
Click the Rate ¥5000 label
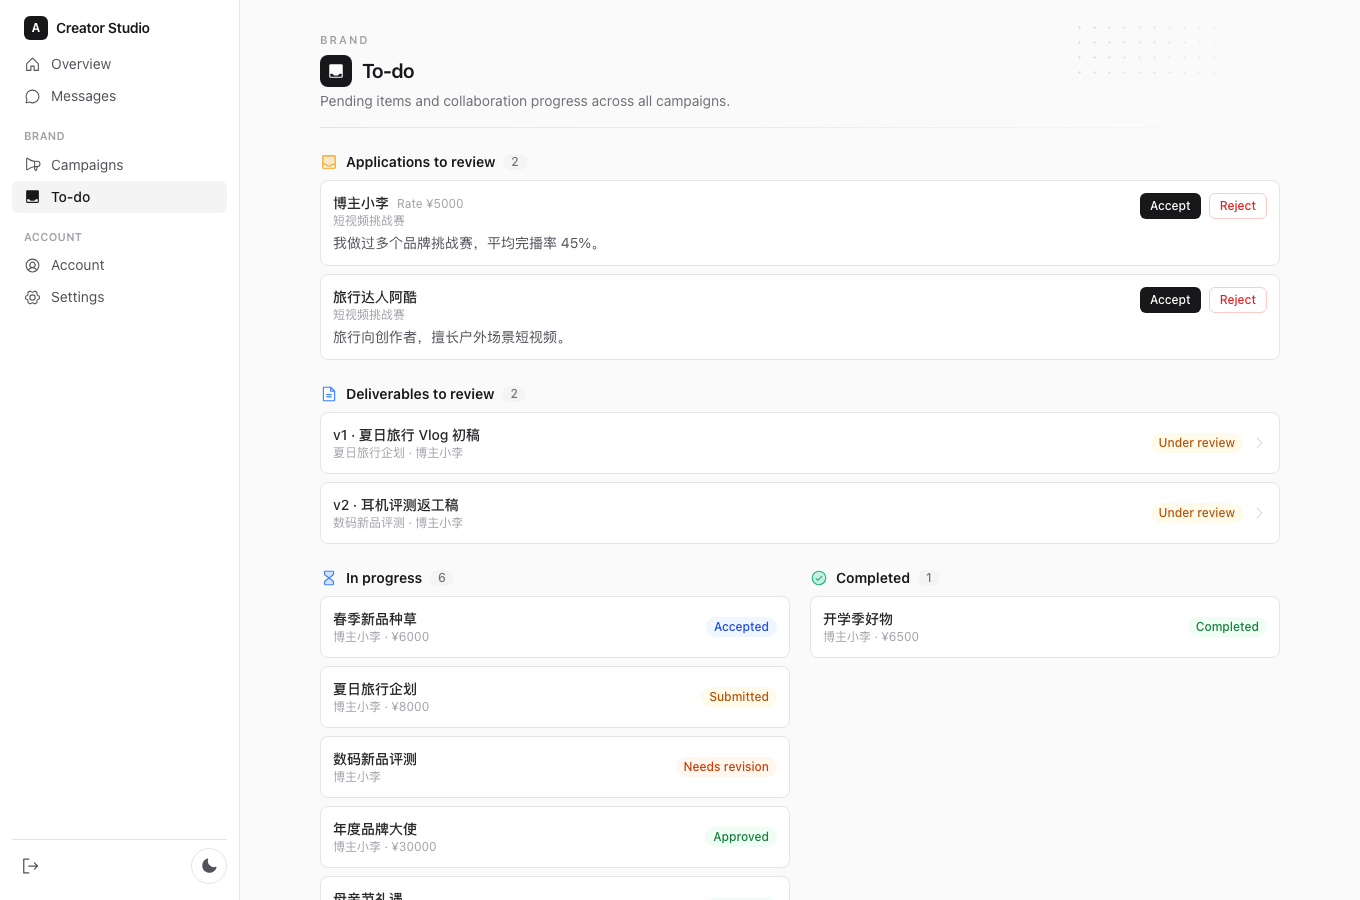tap(430, 204)
